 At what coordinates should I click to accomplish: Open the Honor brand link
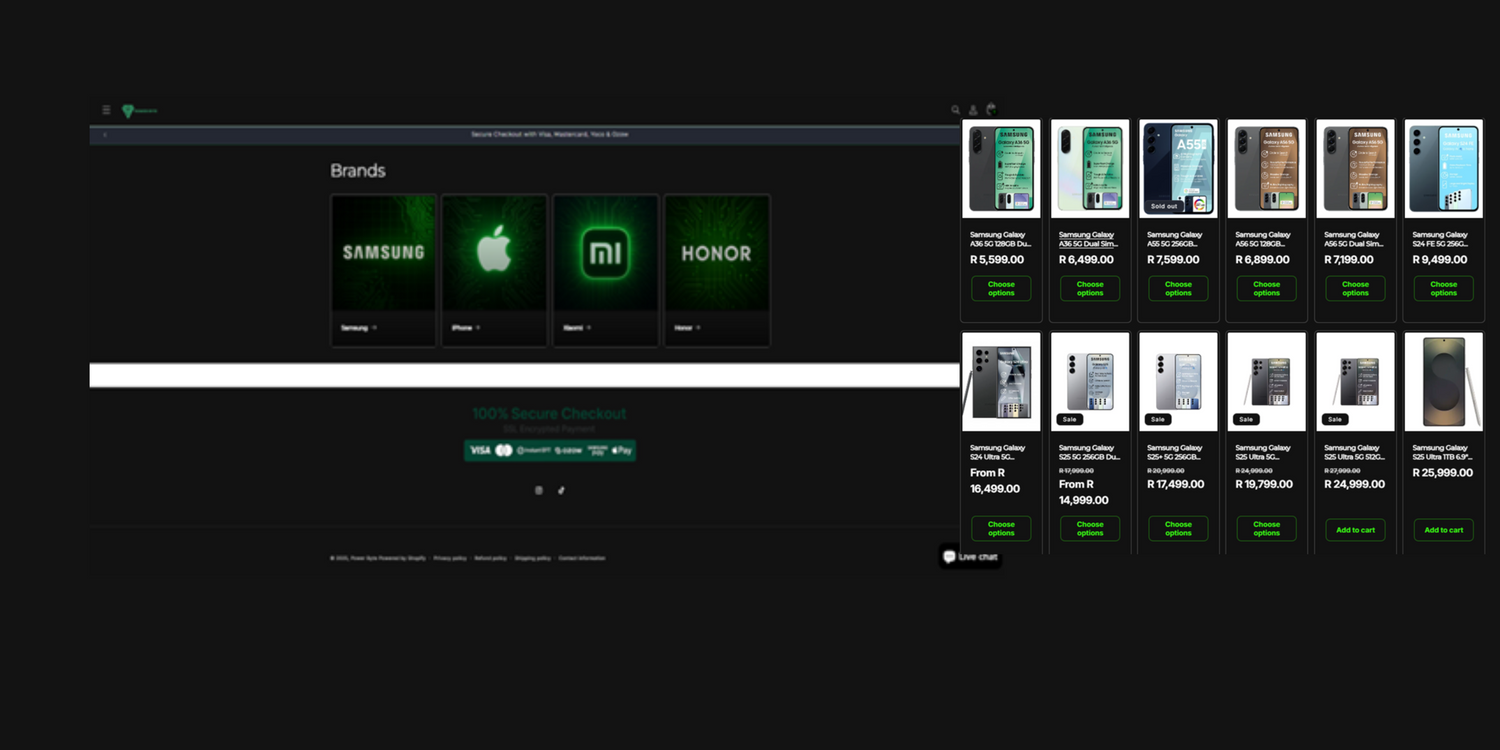[x=687, y=328]
